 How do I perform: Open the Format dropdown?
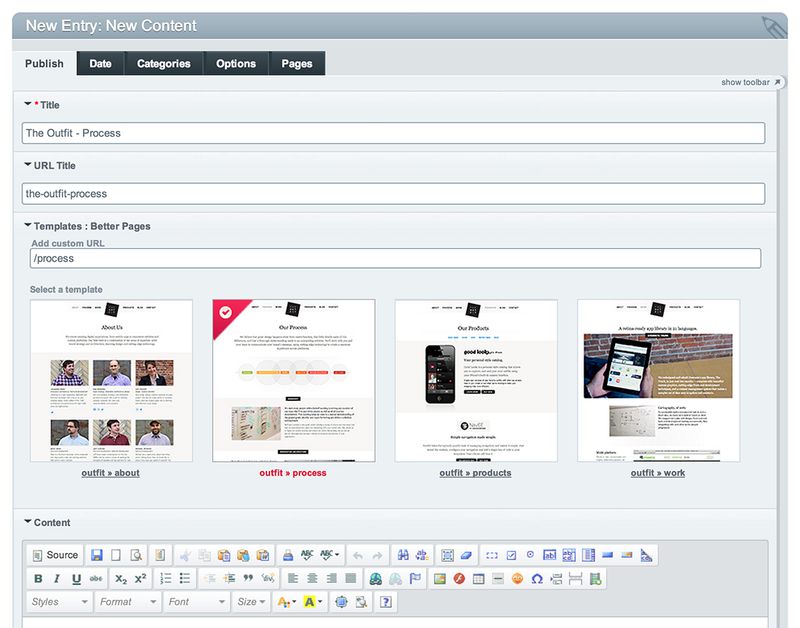tap(127, 602)
